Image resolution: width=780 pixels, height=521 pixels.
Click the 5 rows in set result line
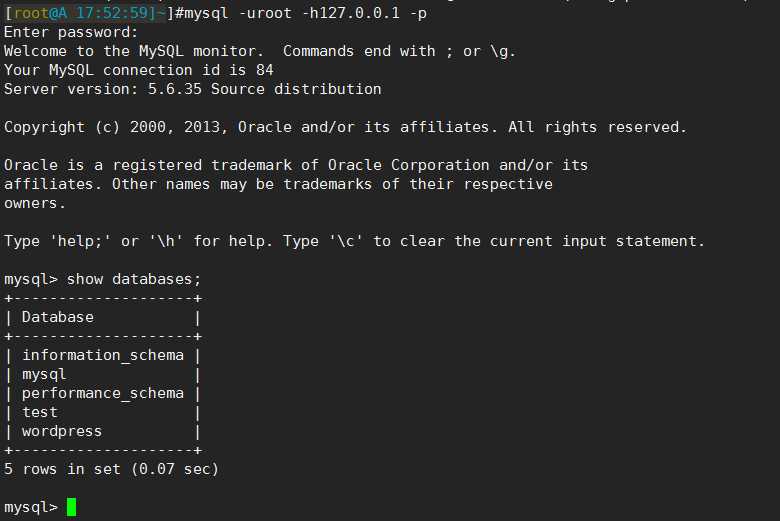click(111, 469)
